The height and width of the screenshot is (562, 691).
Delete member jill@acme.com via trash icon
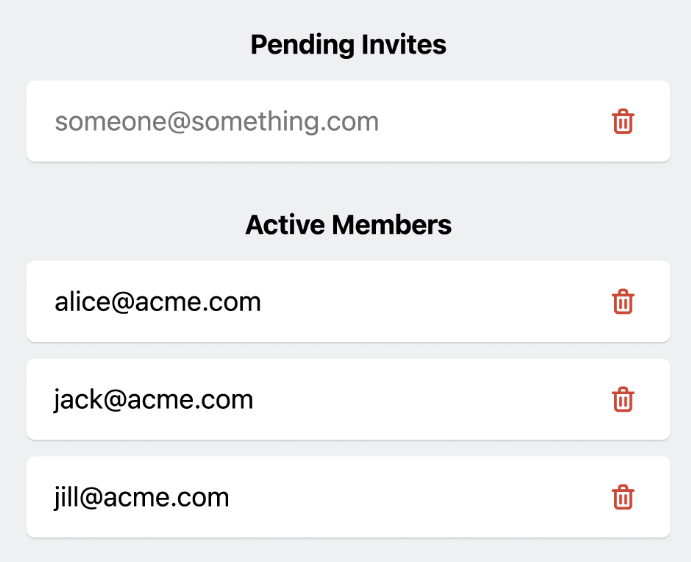pyautogui.click(x=623, y=497)
